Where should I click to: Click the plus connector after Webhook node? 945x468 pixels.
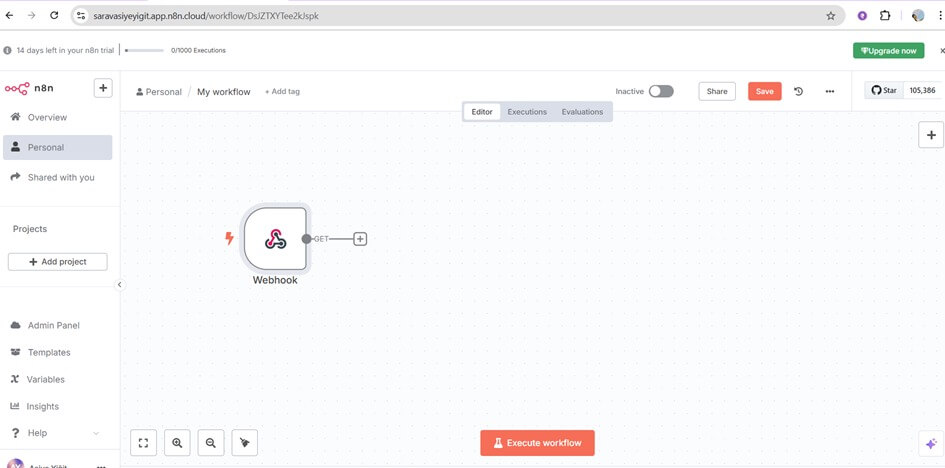[x=360, y=239]
